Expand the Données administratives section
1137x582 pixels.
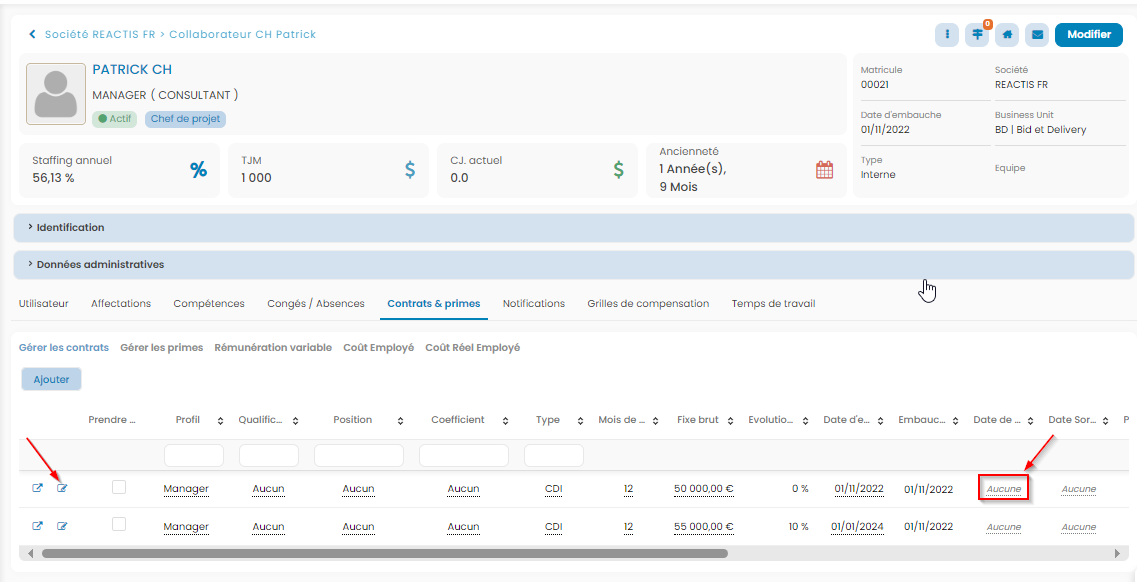point(100,265)
